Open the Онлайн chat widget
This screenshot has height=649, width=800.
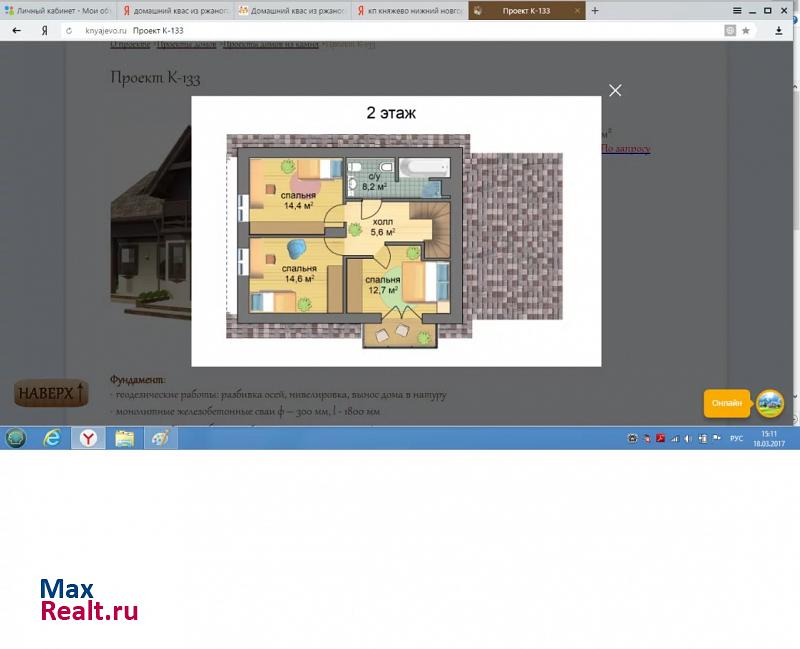(x=727, y=403)
